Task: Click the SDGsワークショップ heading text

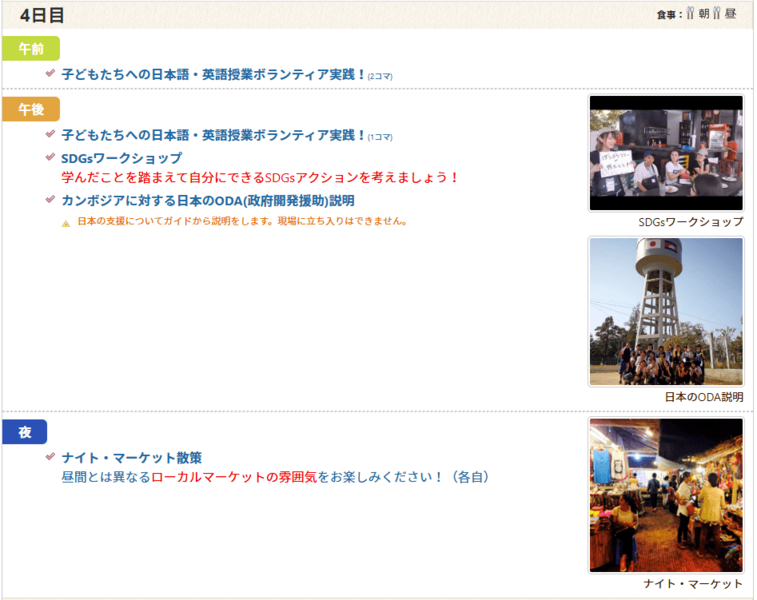Action: tap(121, 158)
